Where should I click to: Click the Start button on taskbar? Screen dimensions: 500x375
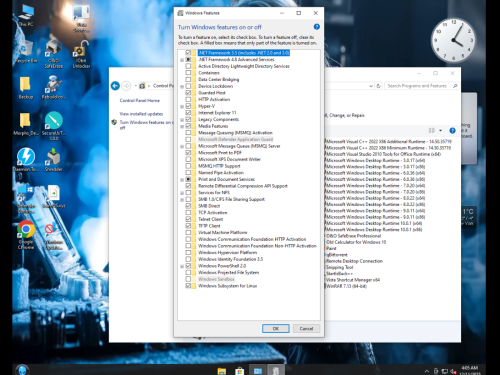point(22,370)
